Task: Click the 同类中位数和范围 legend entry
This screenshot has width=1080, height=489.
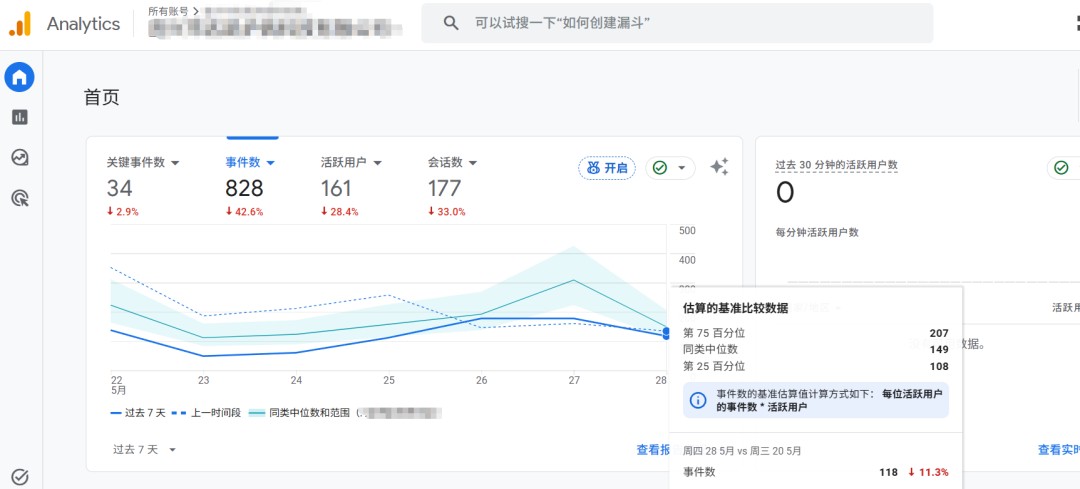Action: click(300, 413)
